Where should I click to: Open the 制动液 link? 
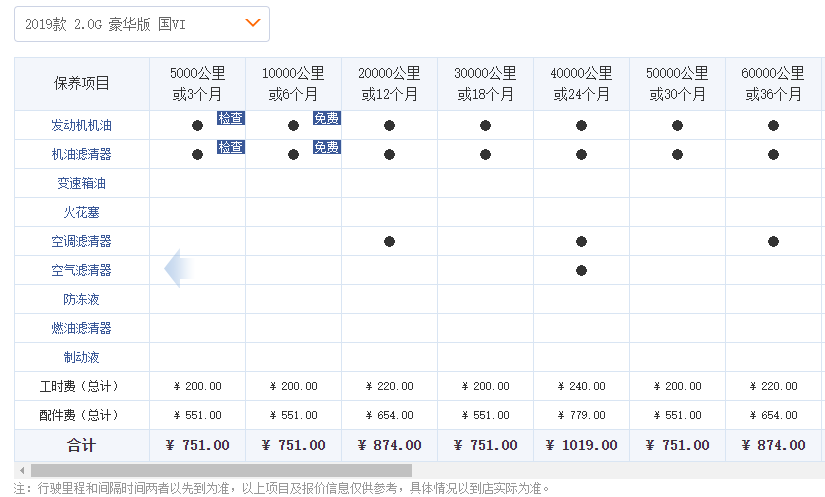pyautogui.click(x=82, y=357)
